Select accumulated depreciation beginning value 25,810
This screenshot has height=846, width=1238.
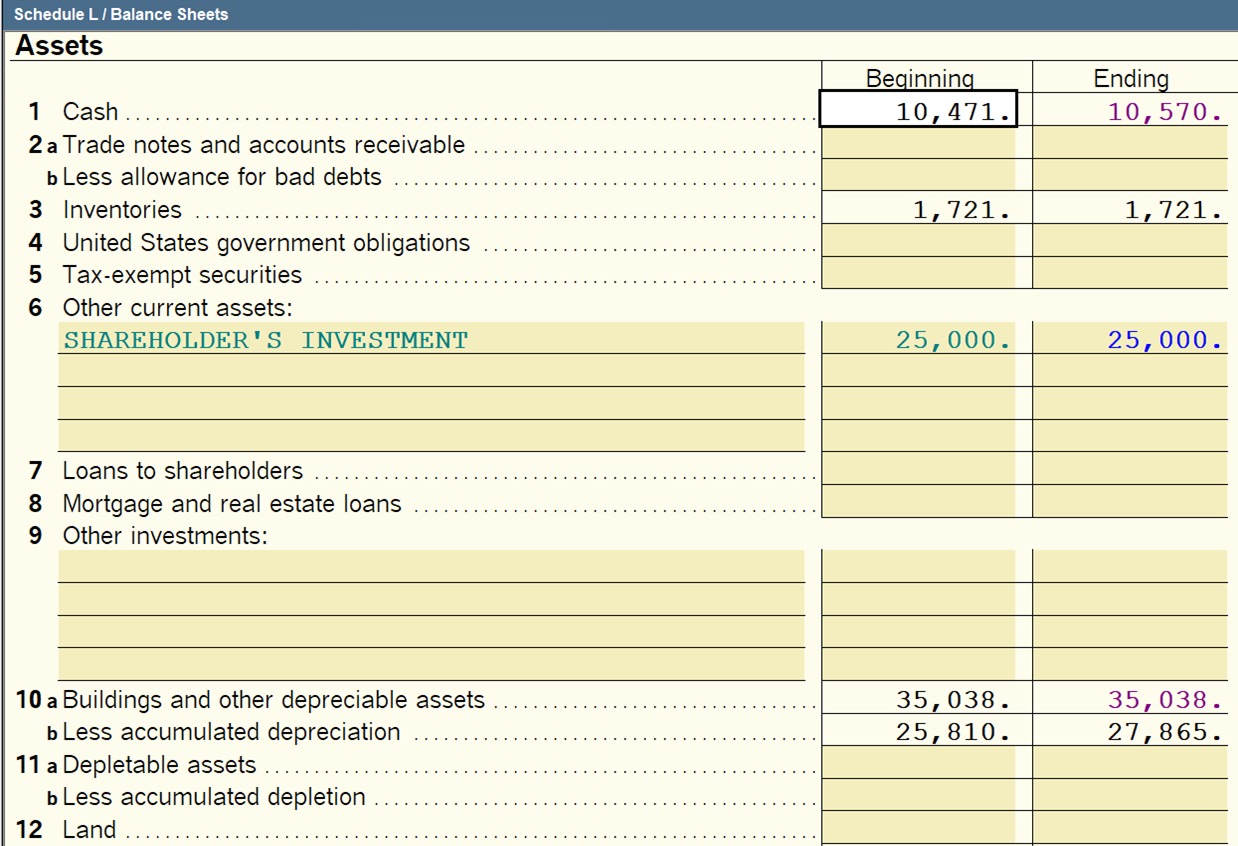[918, 732]
